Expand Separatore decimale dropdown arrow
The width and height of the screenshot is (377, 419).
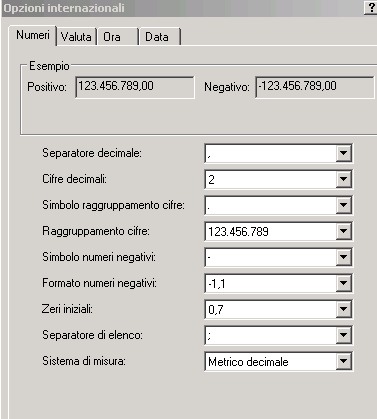tap(343, 154)
